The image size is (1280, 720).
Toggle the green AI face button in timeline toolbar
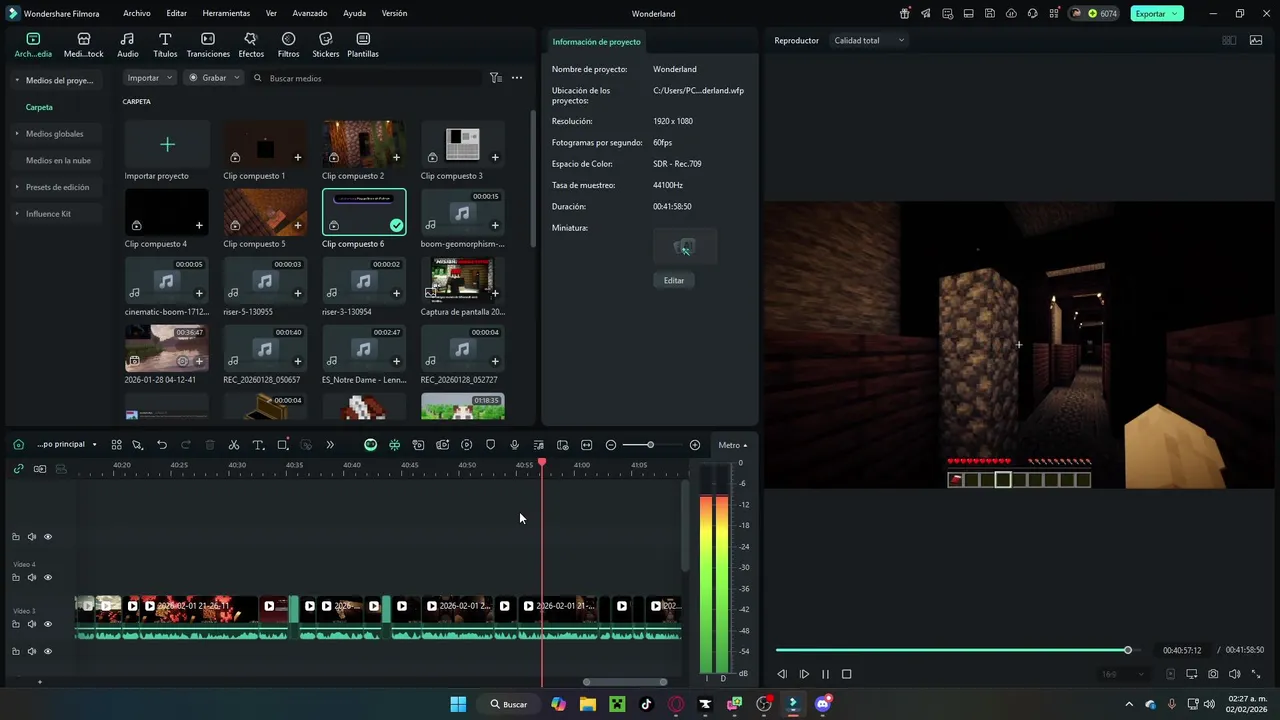(x=370, y=445)
